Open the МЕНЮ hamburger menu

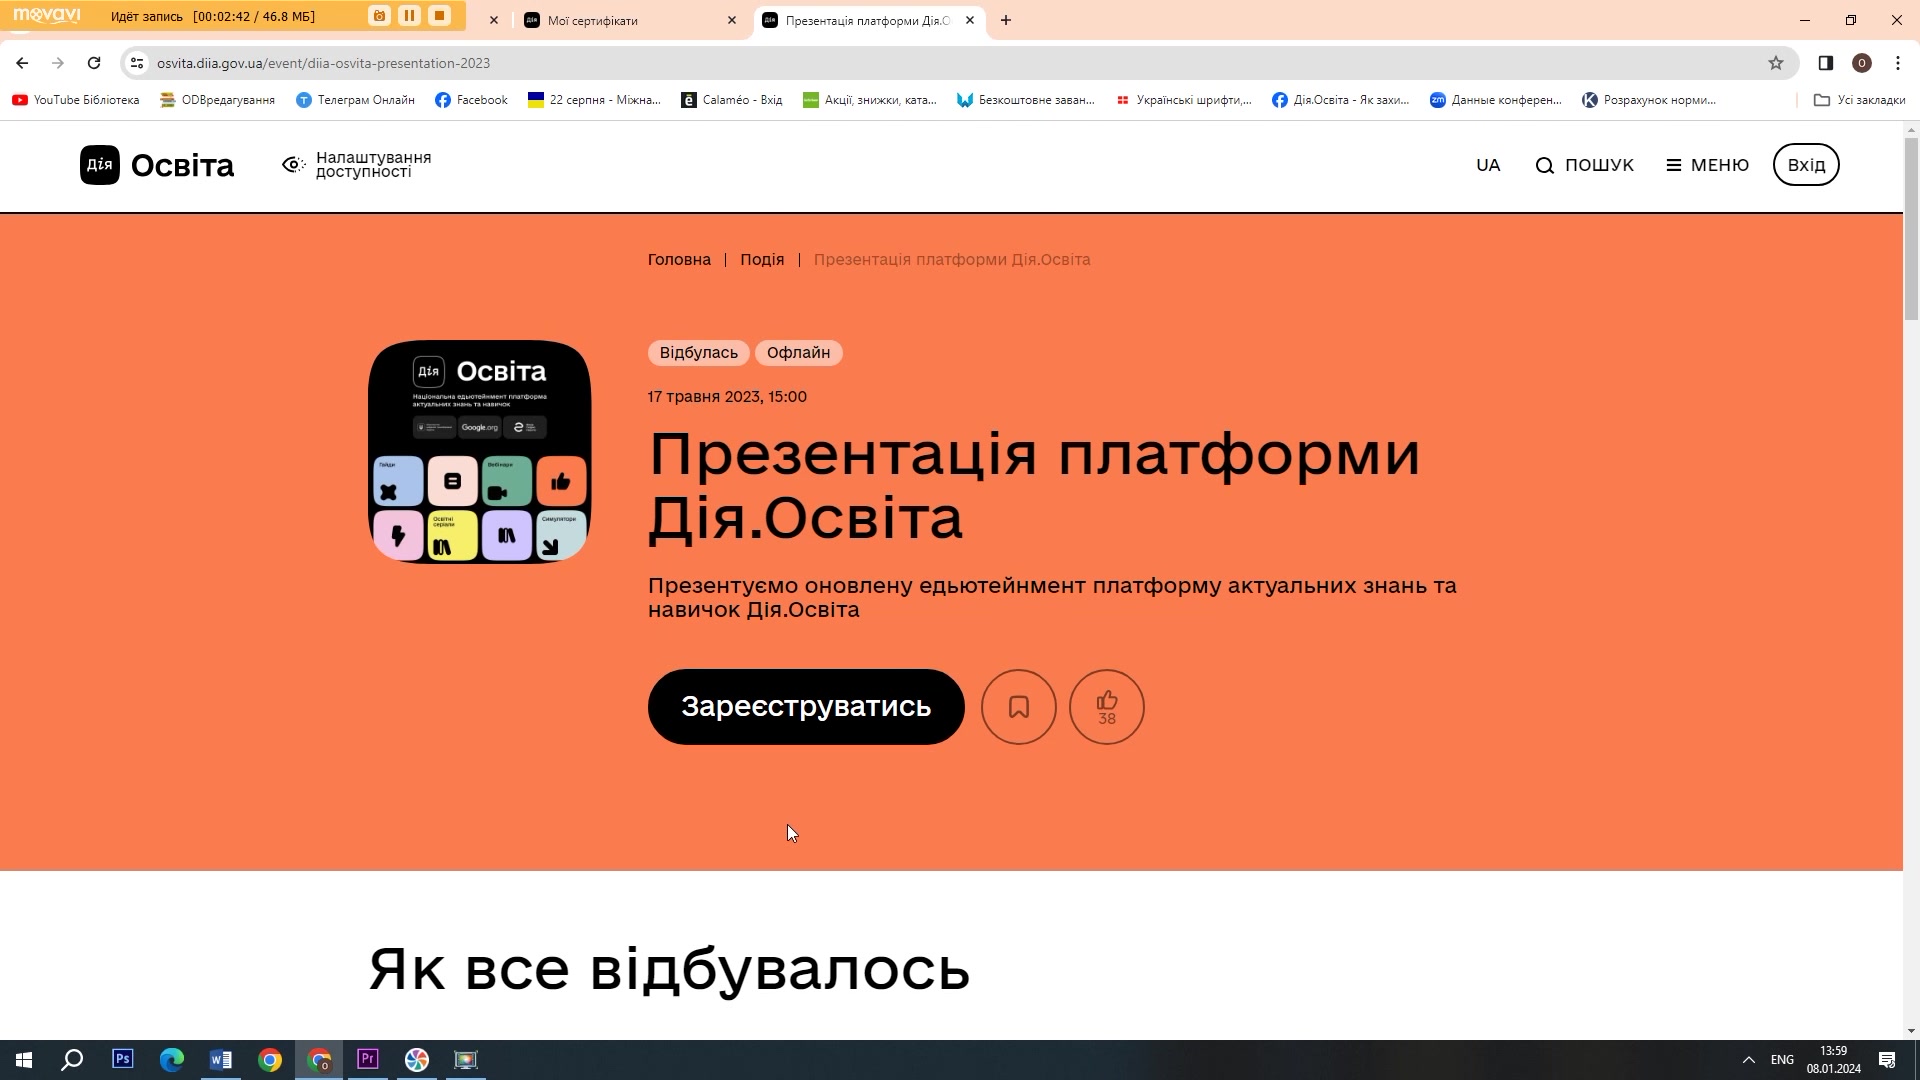(1708, 165)
